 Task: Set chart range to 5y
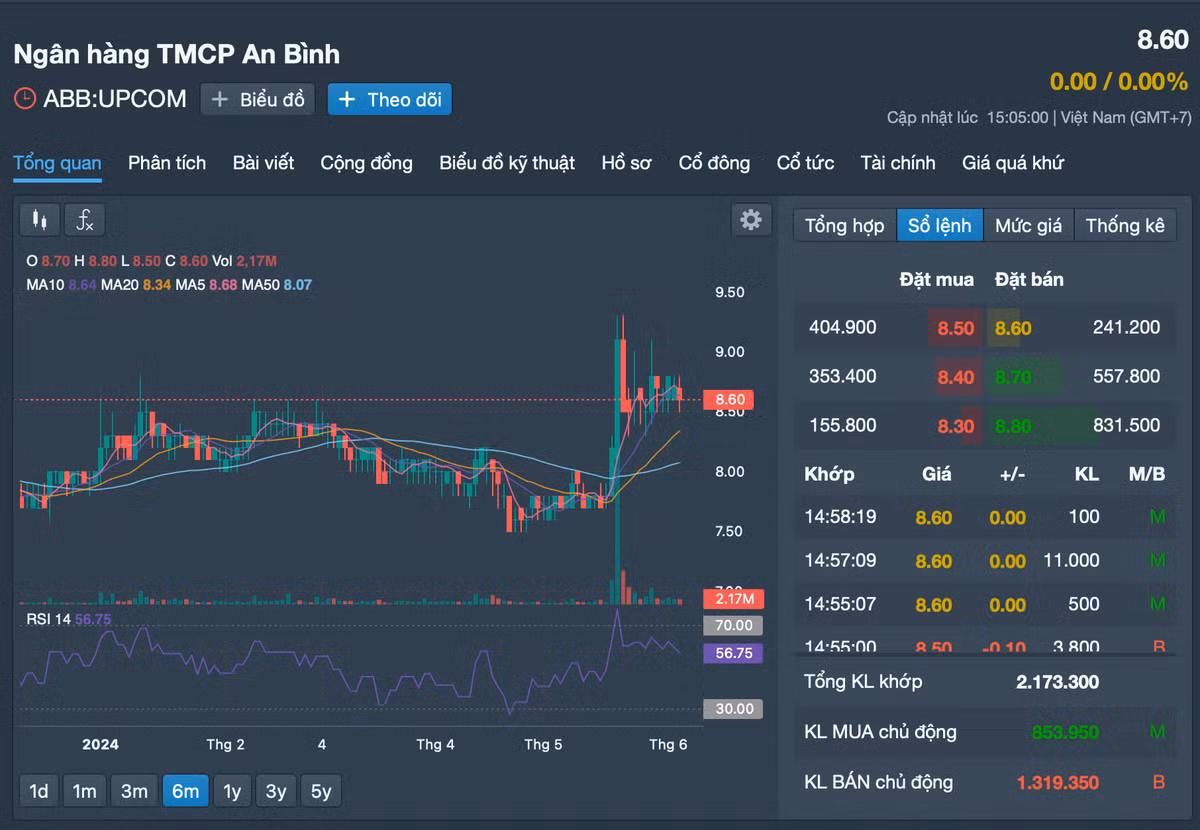click(x=321, y=792)
